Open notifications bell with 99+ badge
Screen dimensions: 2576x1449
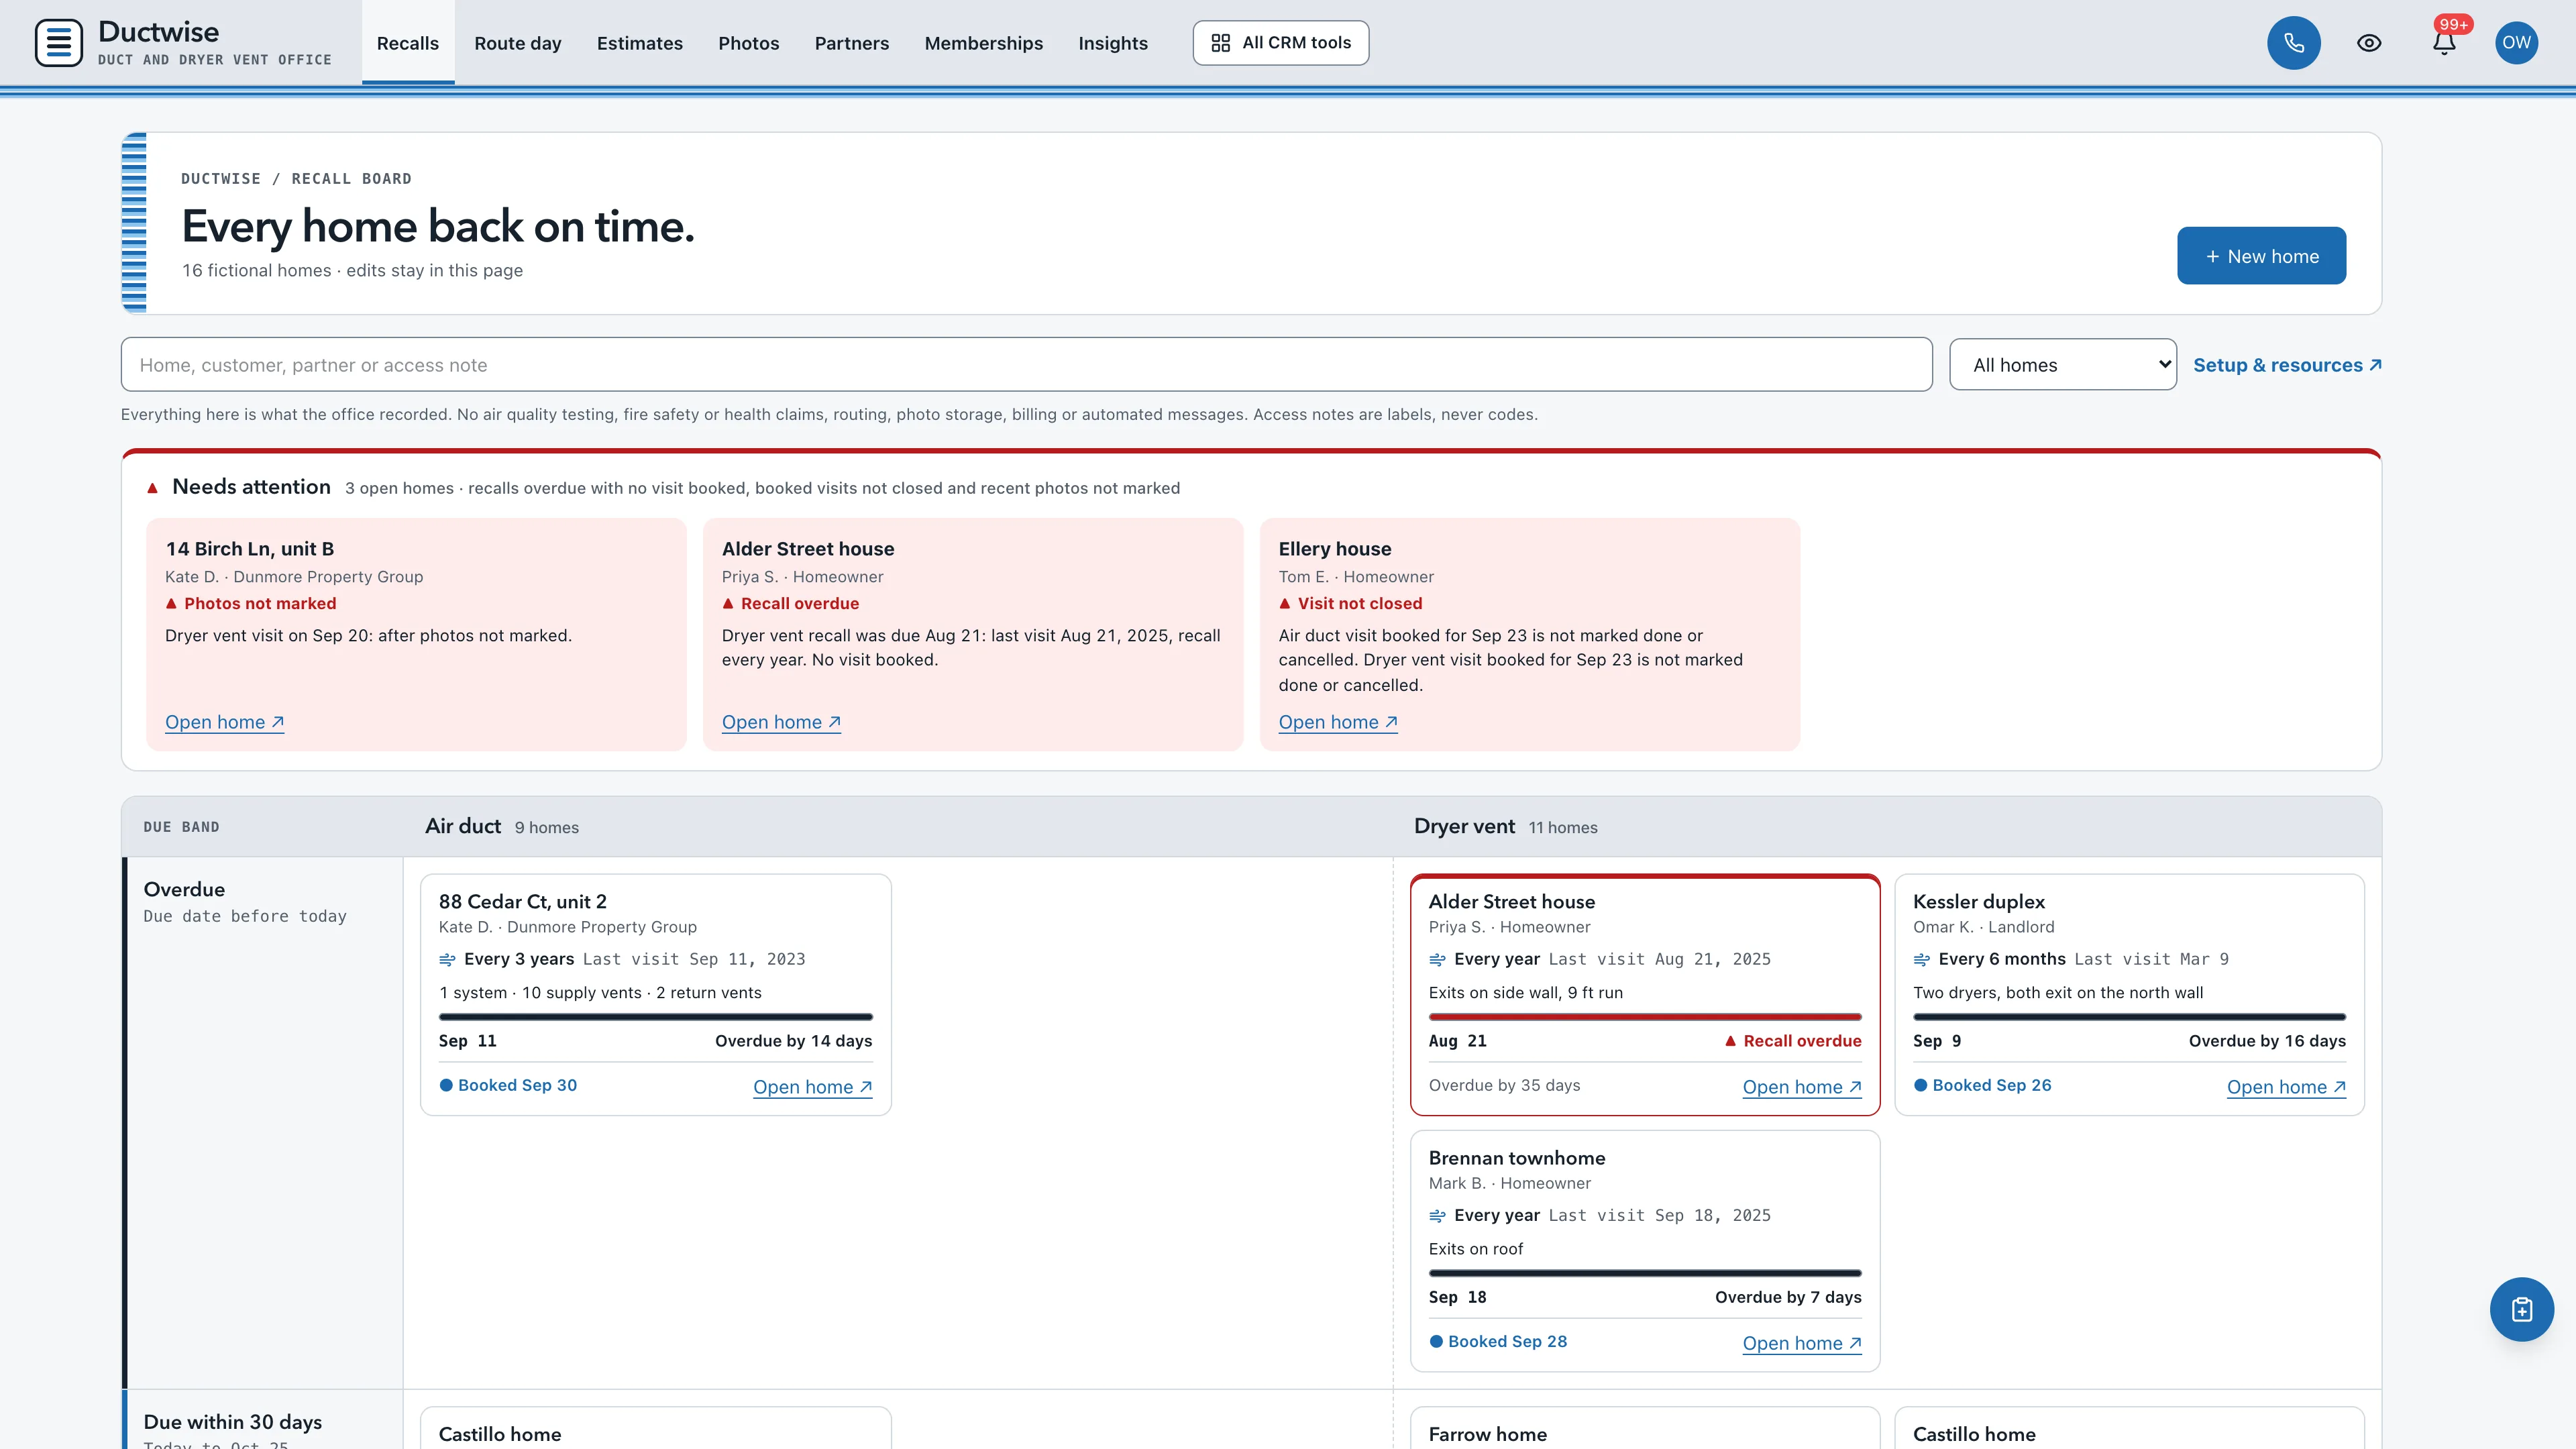click(x=2444, y=43)
